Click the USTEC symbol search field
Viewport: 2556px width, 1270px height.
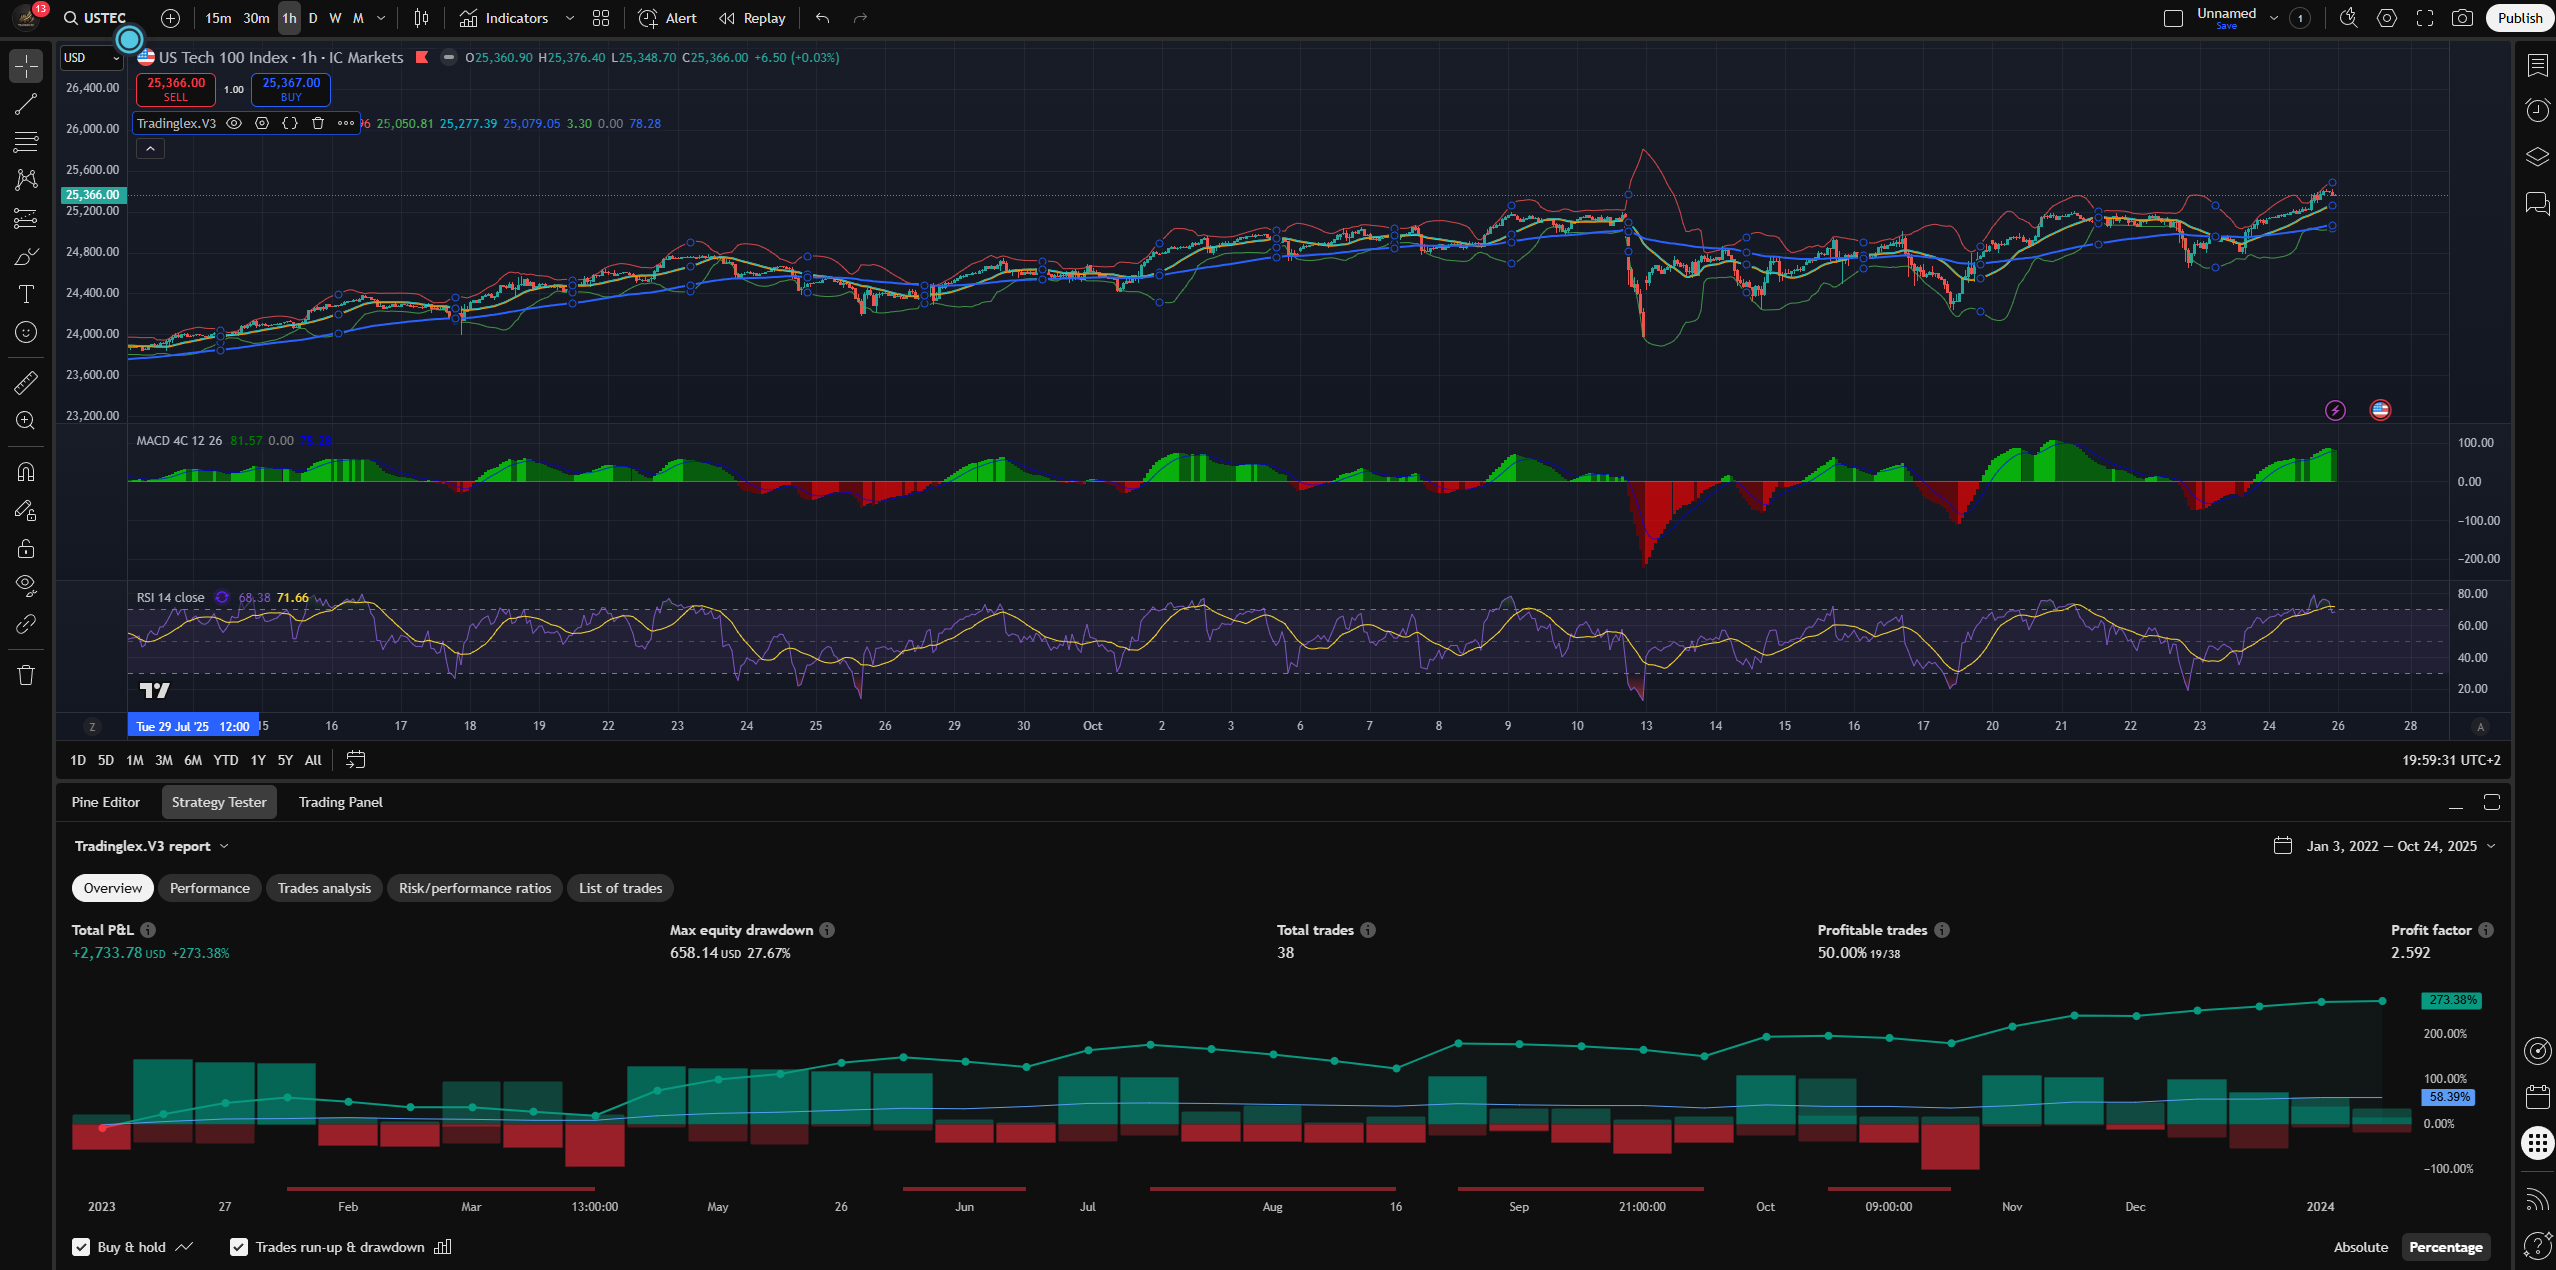(104, 18)
